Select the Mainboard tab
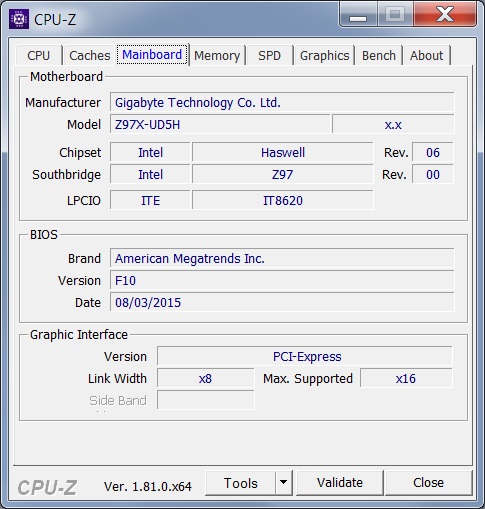 [x=152, y=54]
